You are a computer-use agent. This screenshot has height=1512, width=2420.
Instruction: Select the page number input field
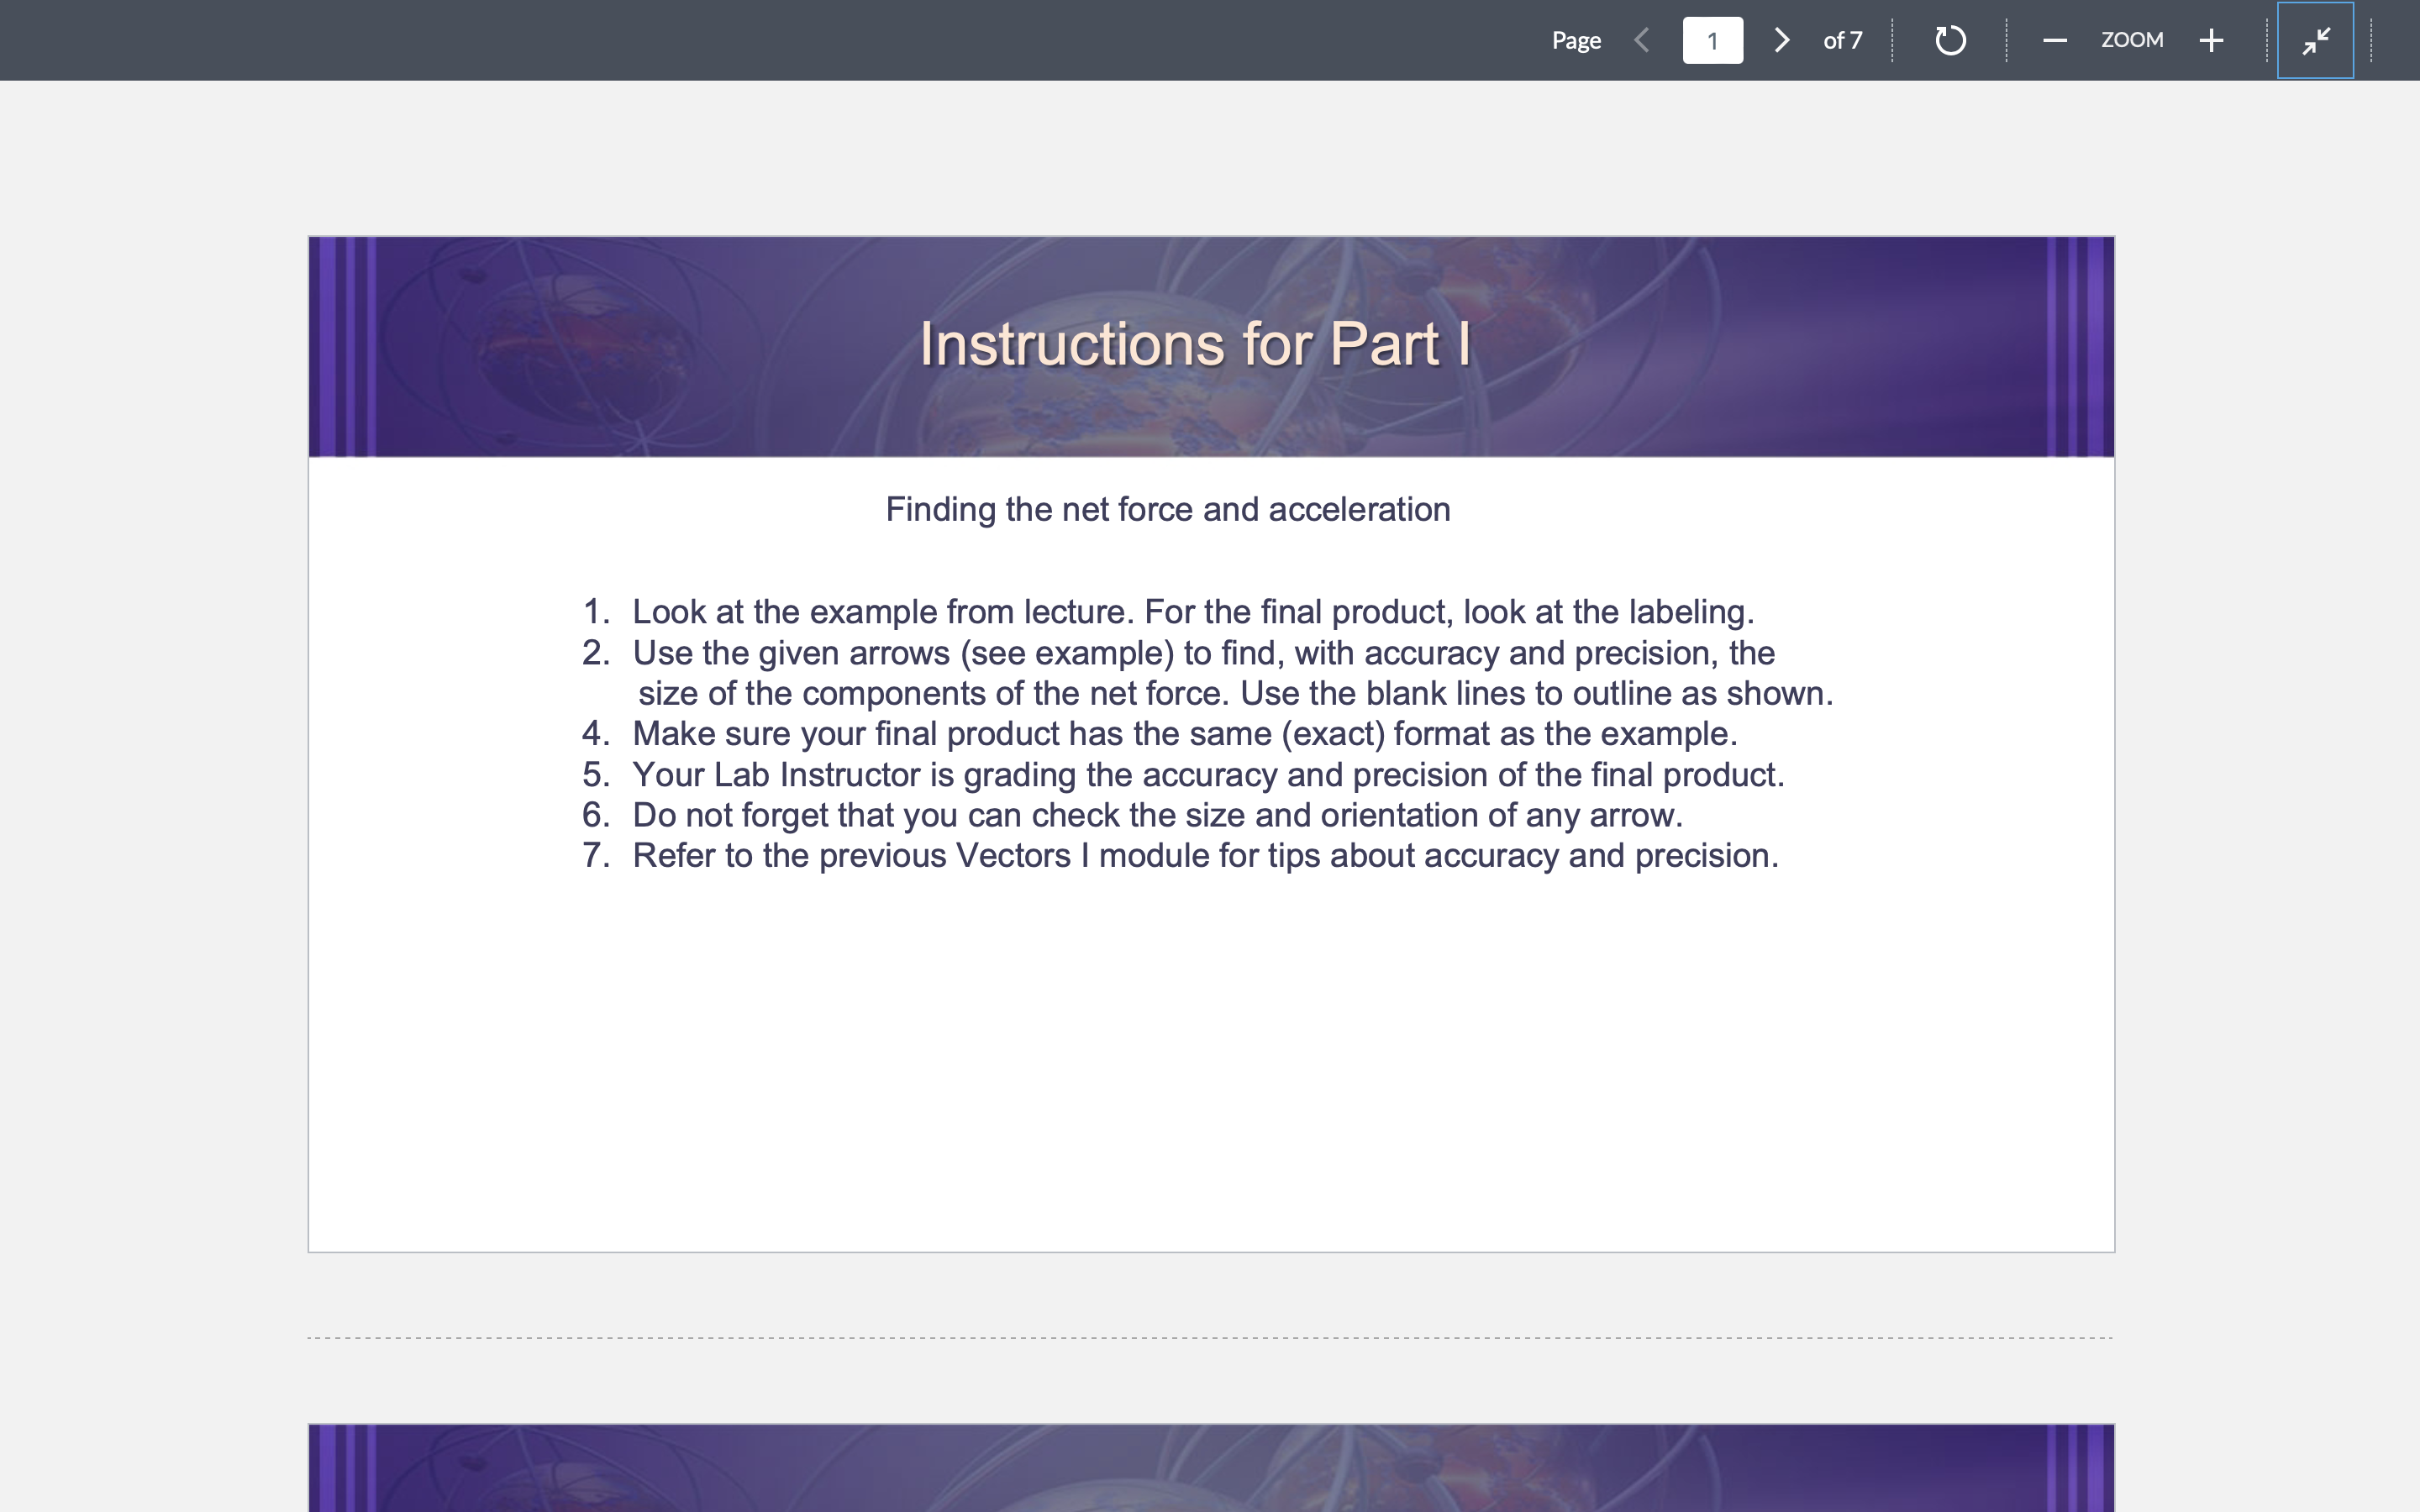pyautogui.click(x=1713, y=40)
